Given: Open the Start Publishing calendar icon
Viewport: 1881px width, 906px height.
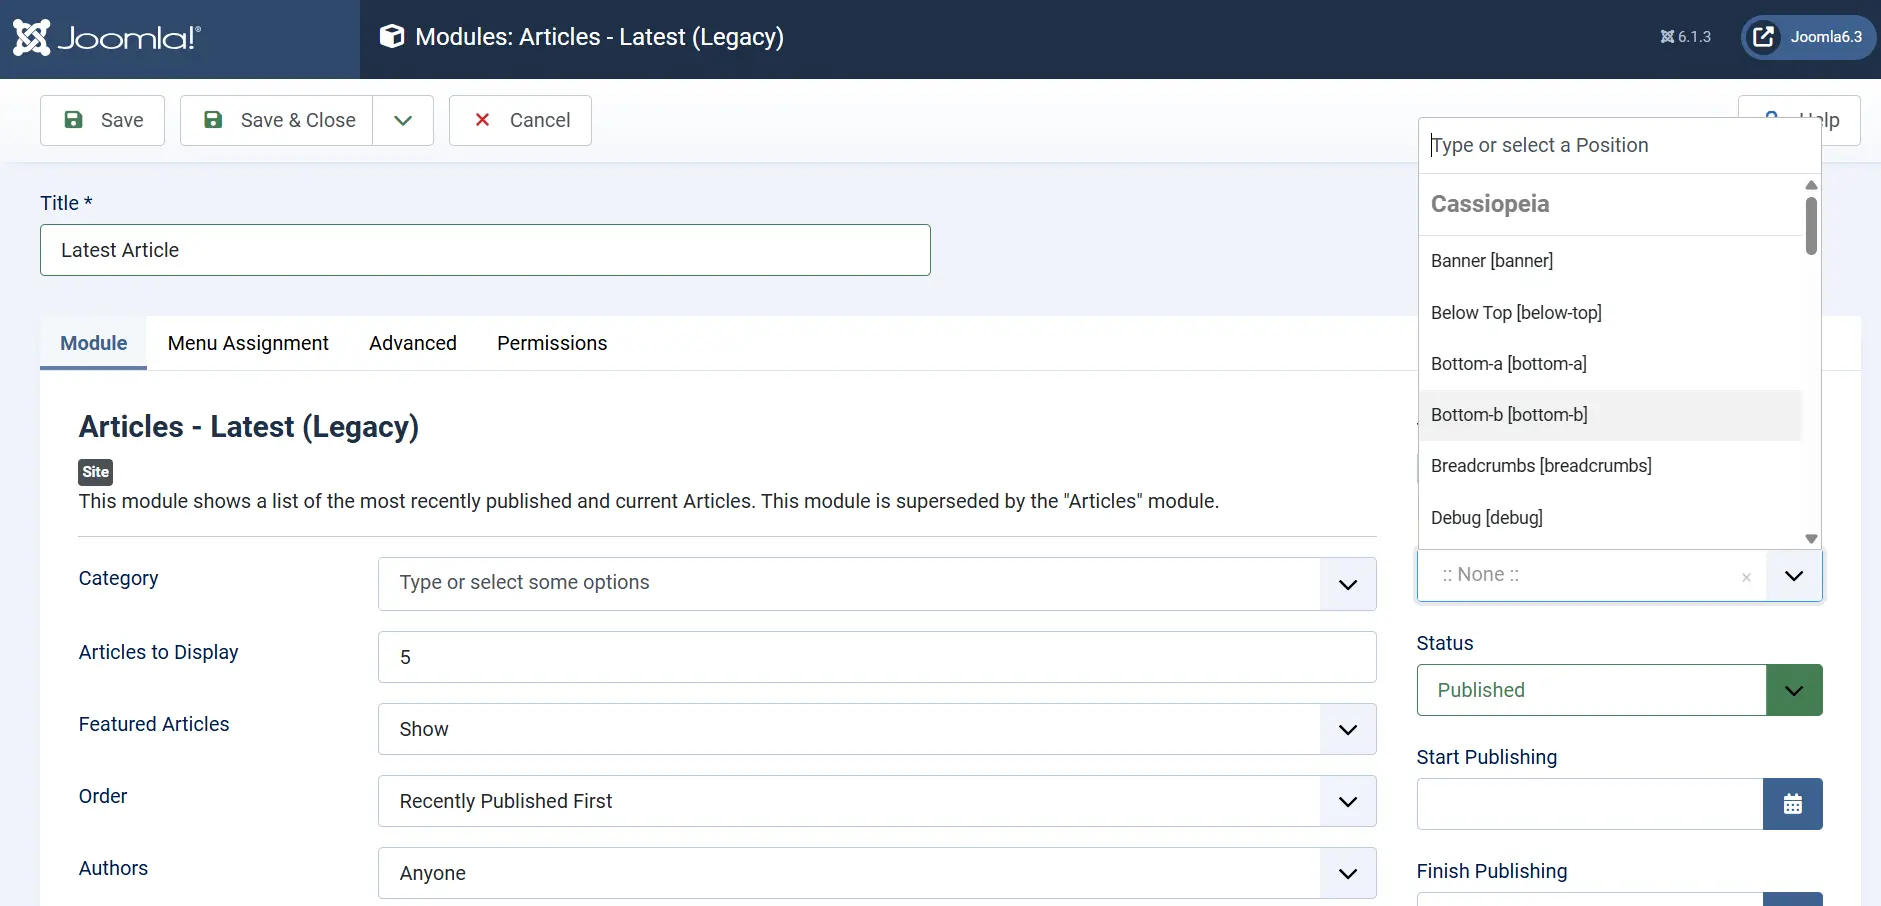Looking at the screenshot, I should pyautogui.click(x=1793, y=804).
